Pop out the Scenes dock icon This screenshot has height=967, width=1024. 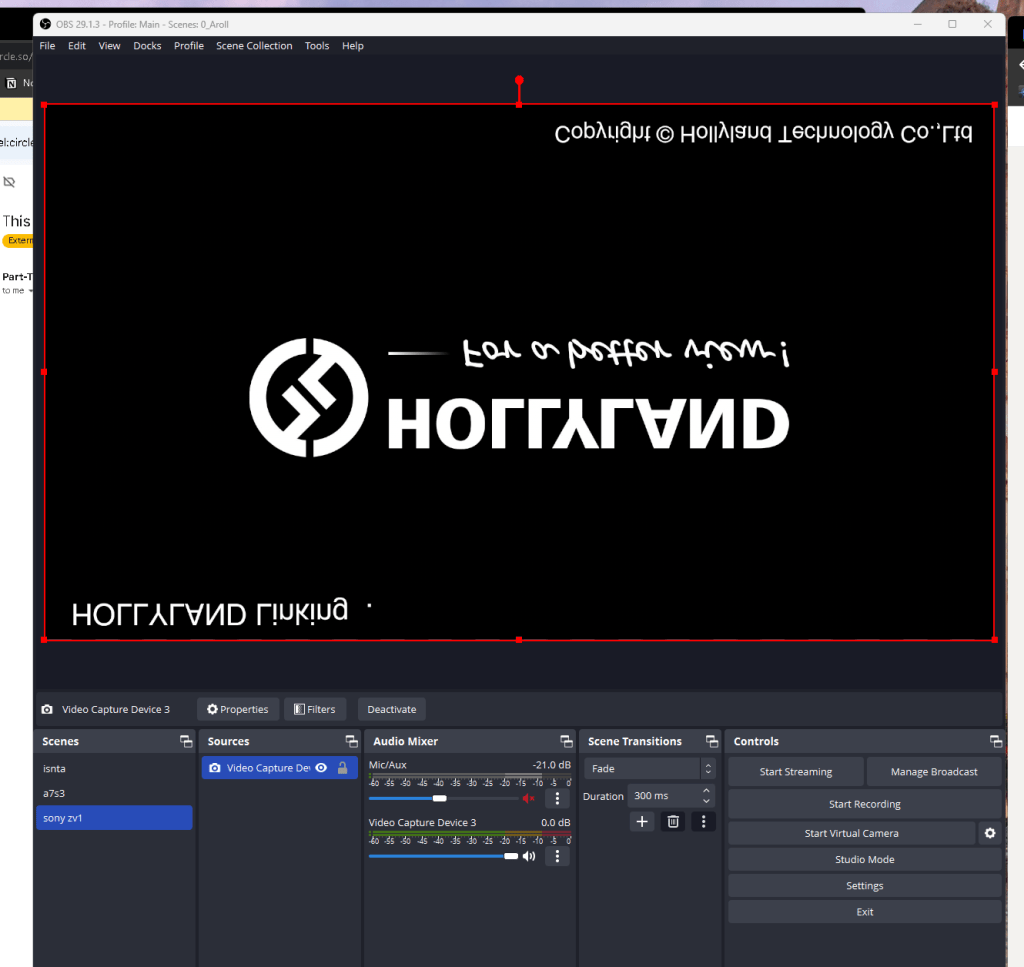tap(186, 741)
